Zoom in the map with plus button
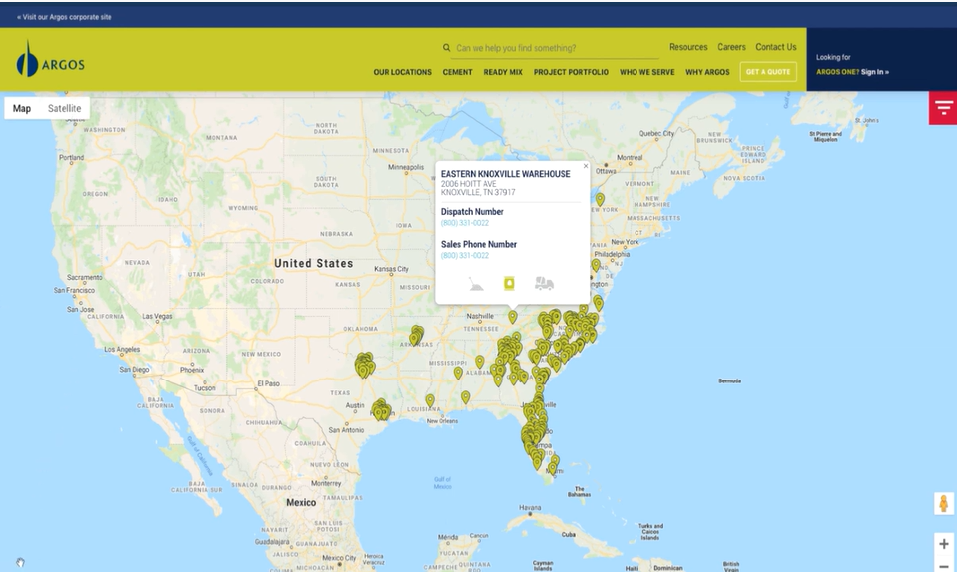This screenshot has height=572, width=957. 944,543
